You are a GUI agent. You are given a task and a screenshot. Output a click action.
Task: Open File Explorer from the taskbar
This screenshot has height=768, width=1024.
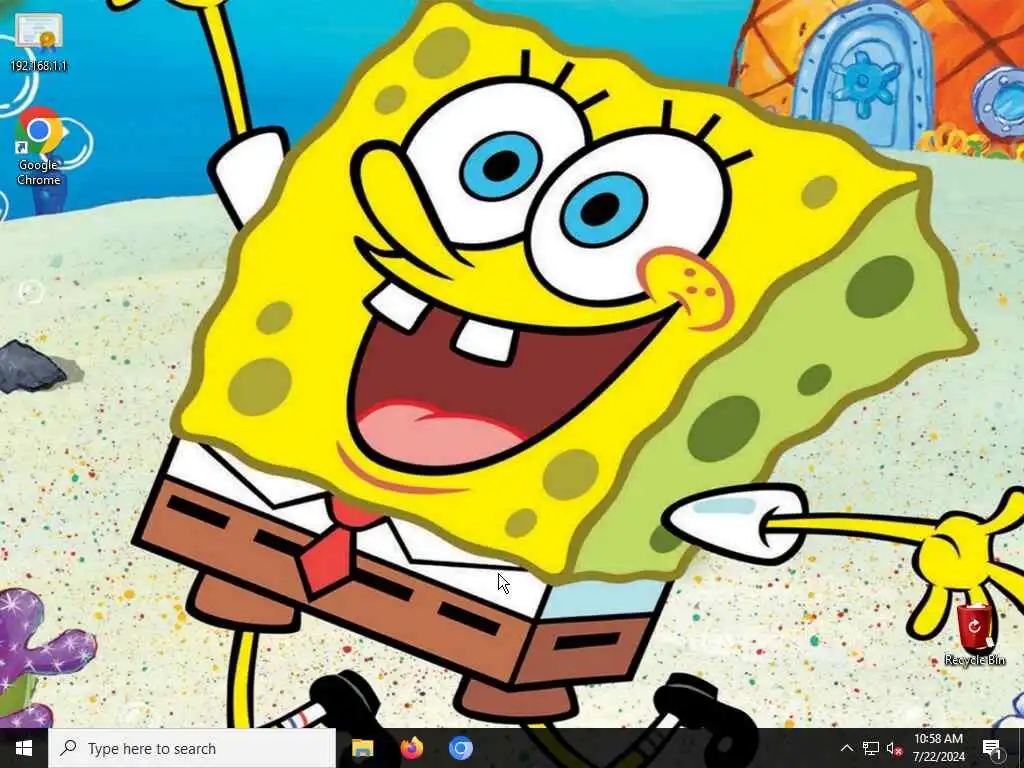pyautogui.click(x=362, y=748)
